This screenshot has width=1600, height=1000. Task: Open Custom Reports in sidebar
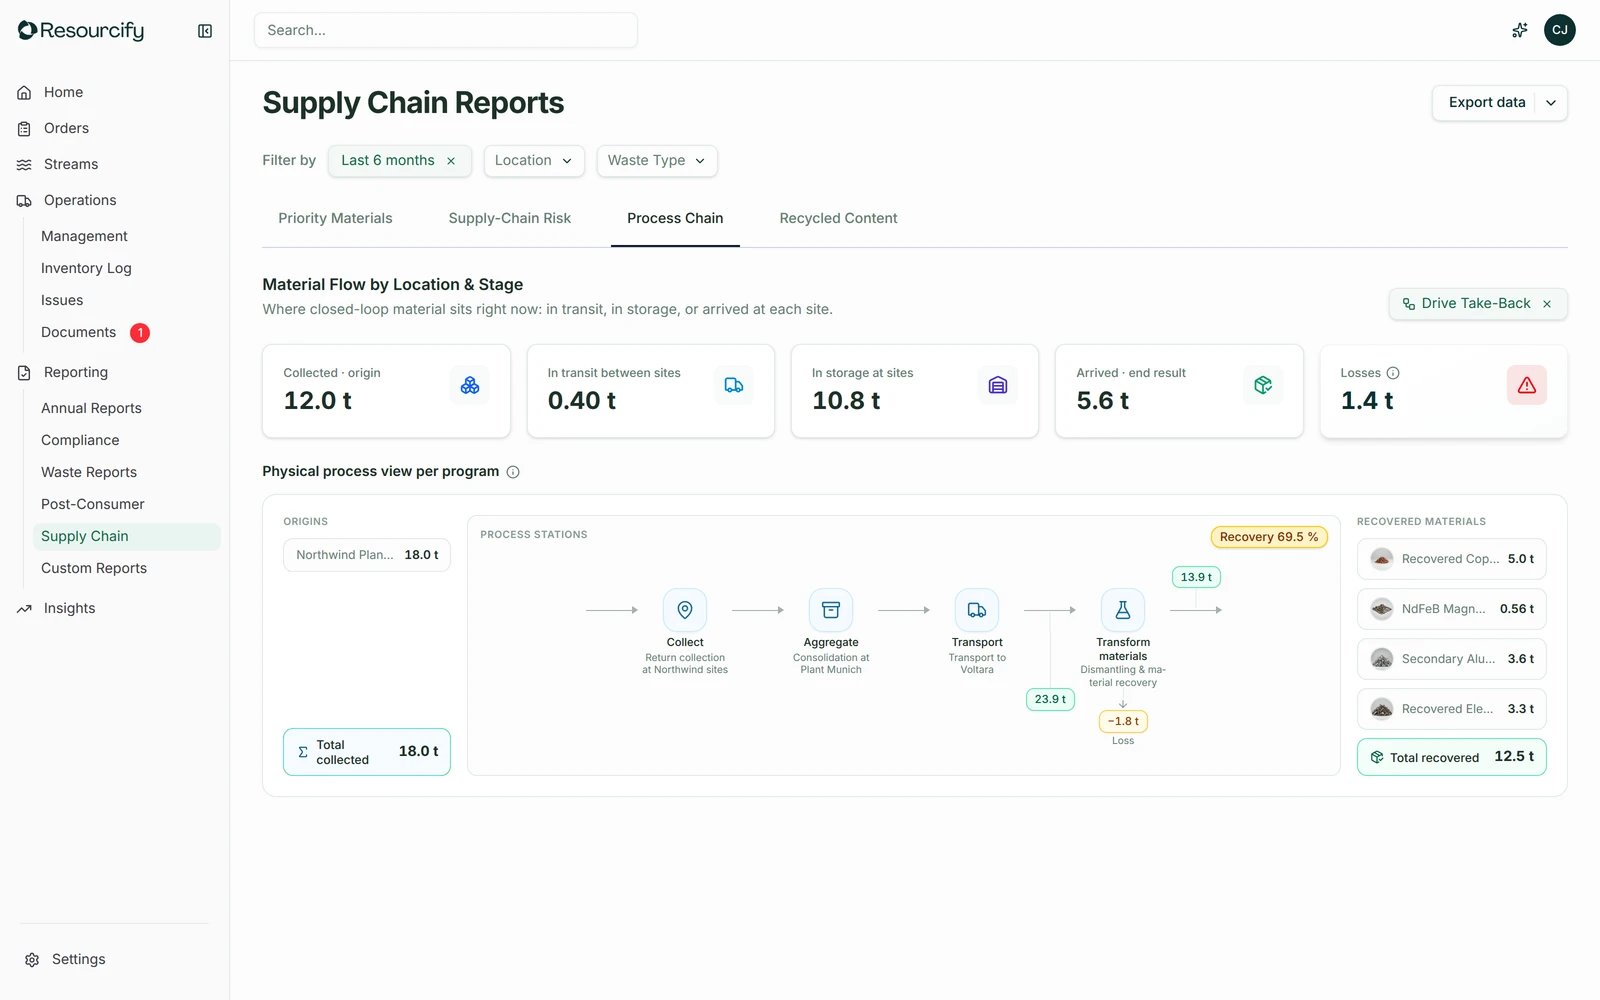(94, 568)
